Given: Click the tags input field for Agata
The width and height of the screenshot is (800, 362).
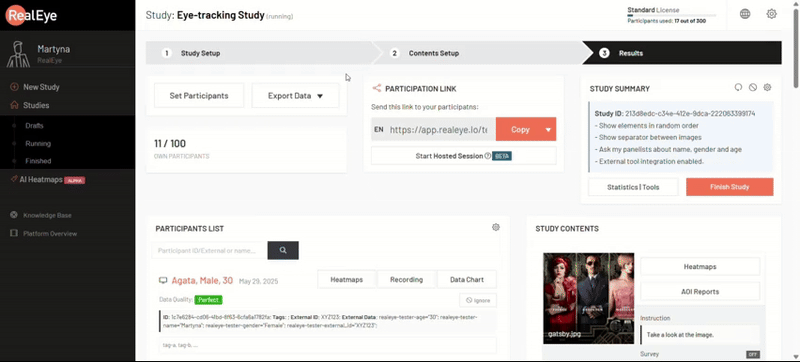Looking at the screenshot, I should click(x=328, y=345).
